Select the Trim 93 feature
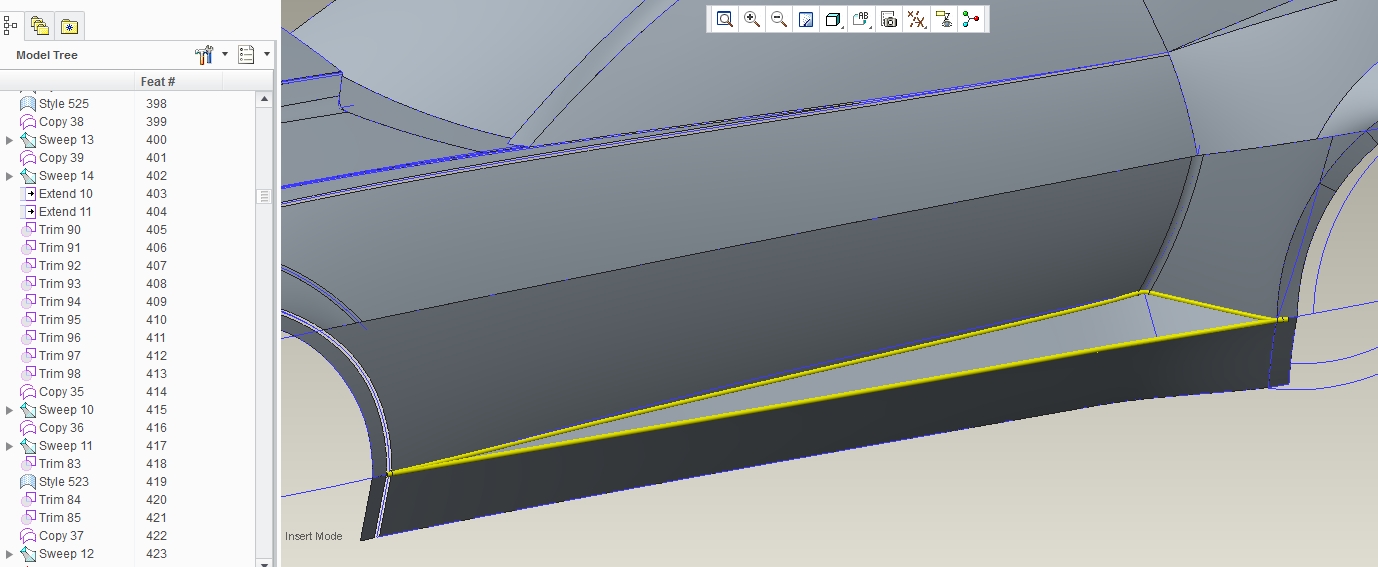 (60, 284)
